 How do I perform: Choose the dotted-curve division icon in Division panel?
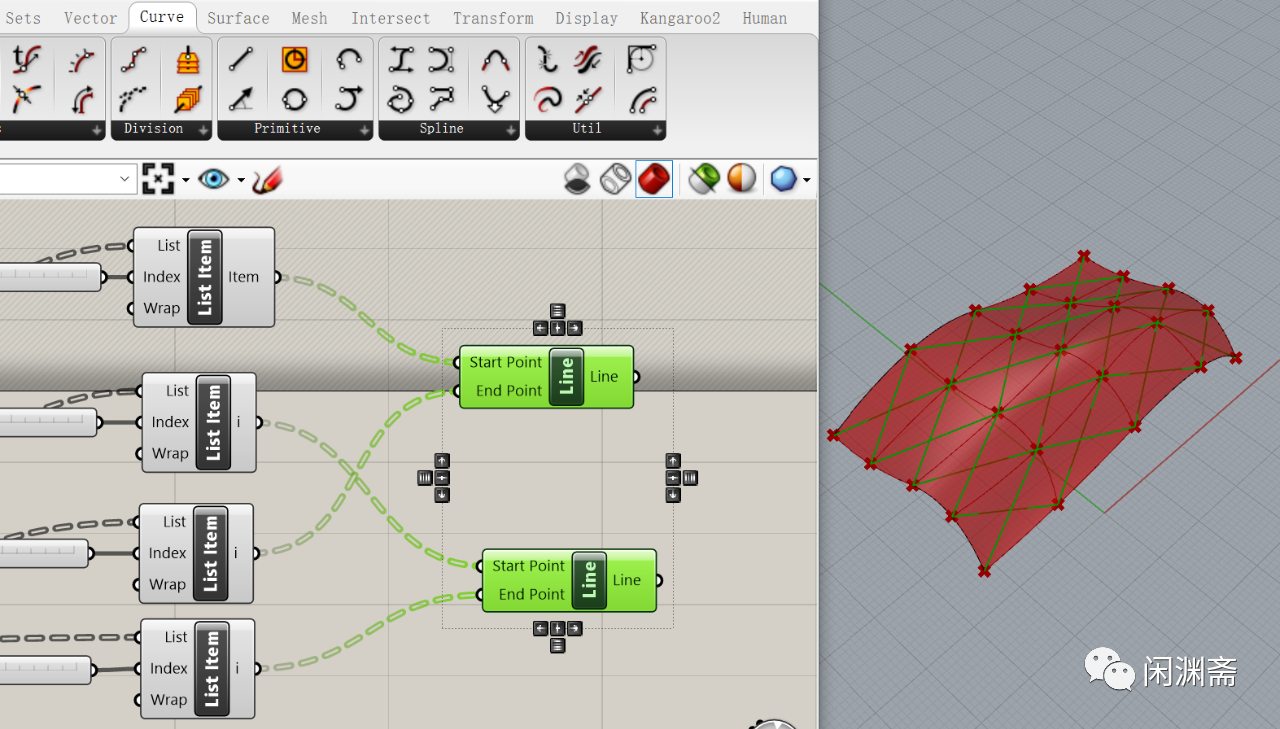point(134,99)
